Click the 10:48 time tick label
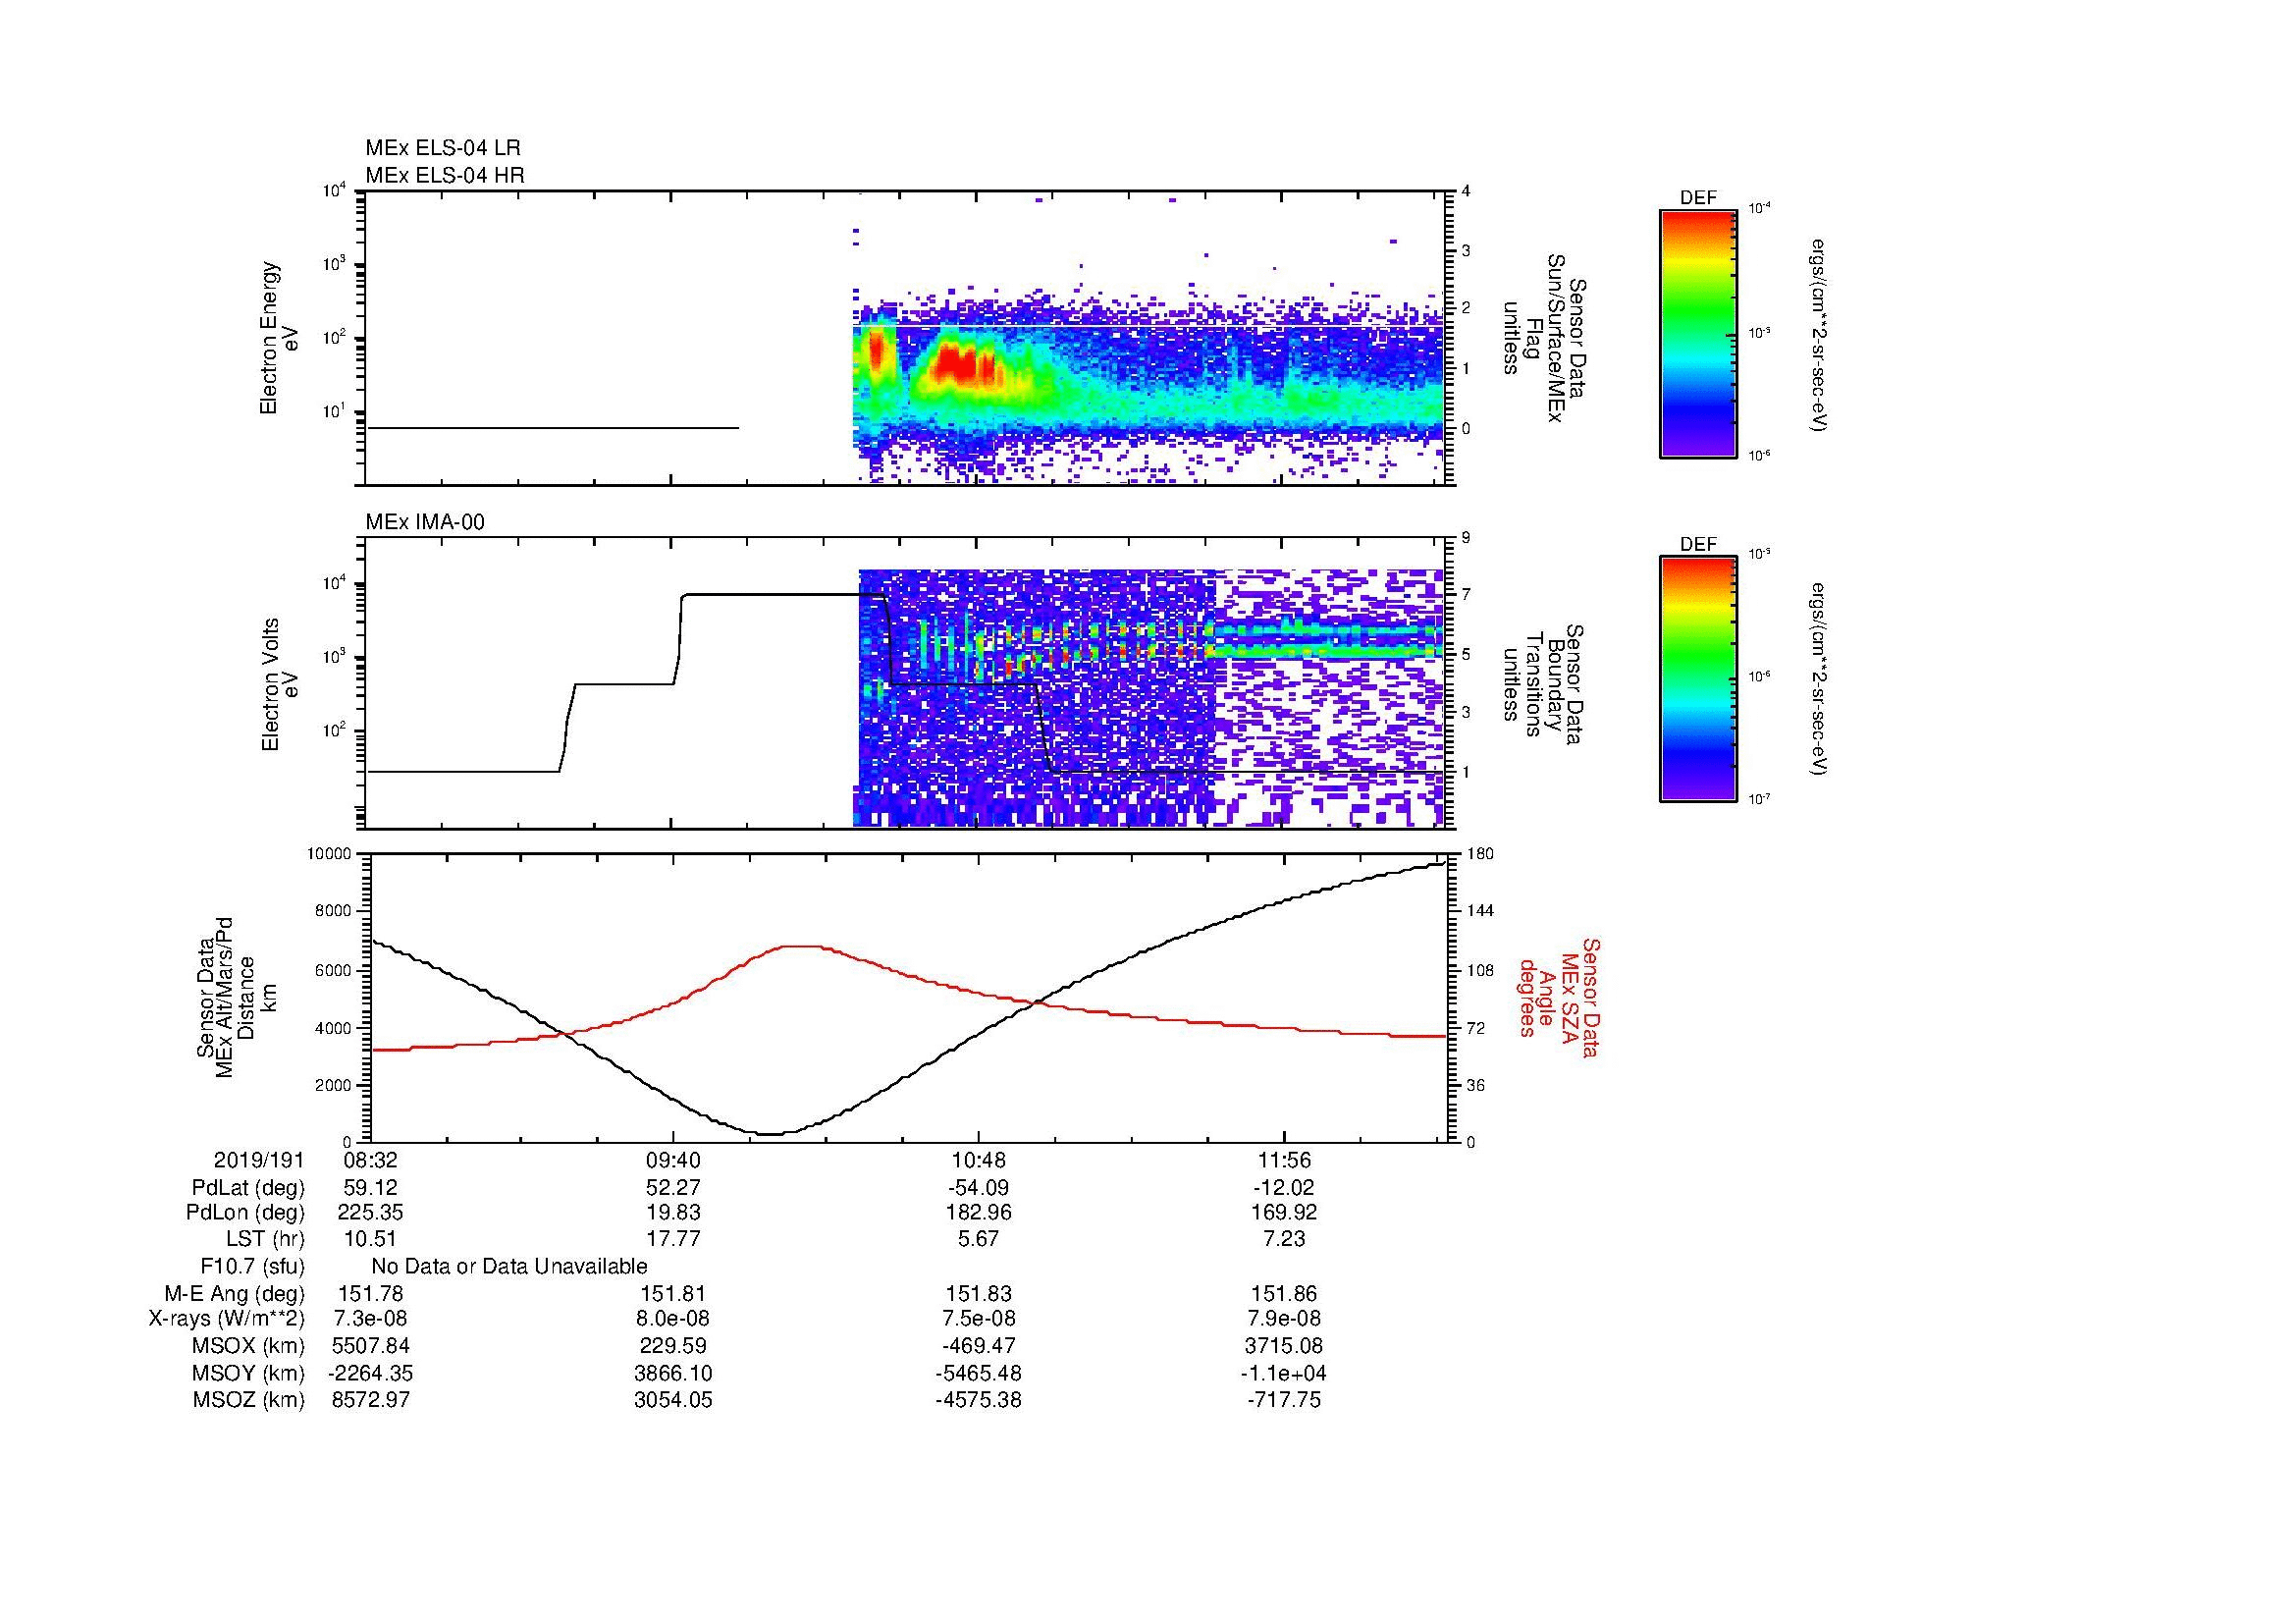Screen dimensions: 2296x1623 click(979, 1161)
